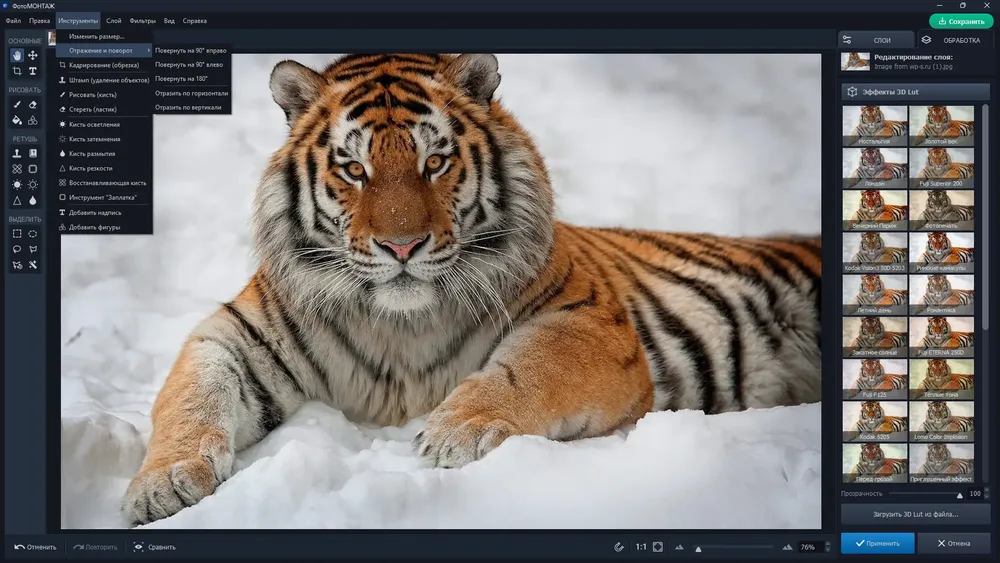
Task: Open the 'Фильтры' menu
Action: [142, 21]
